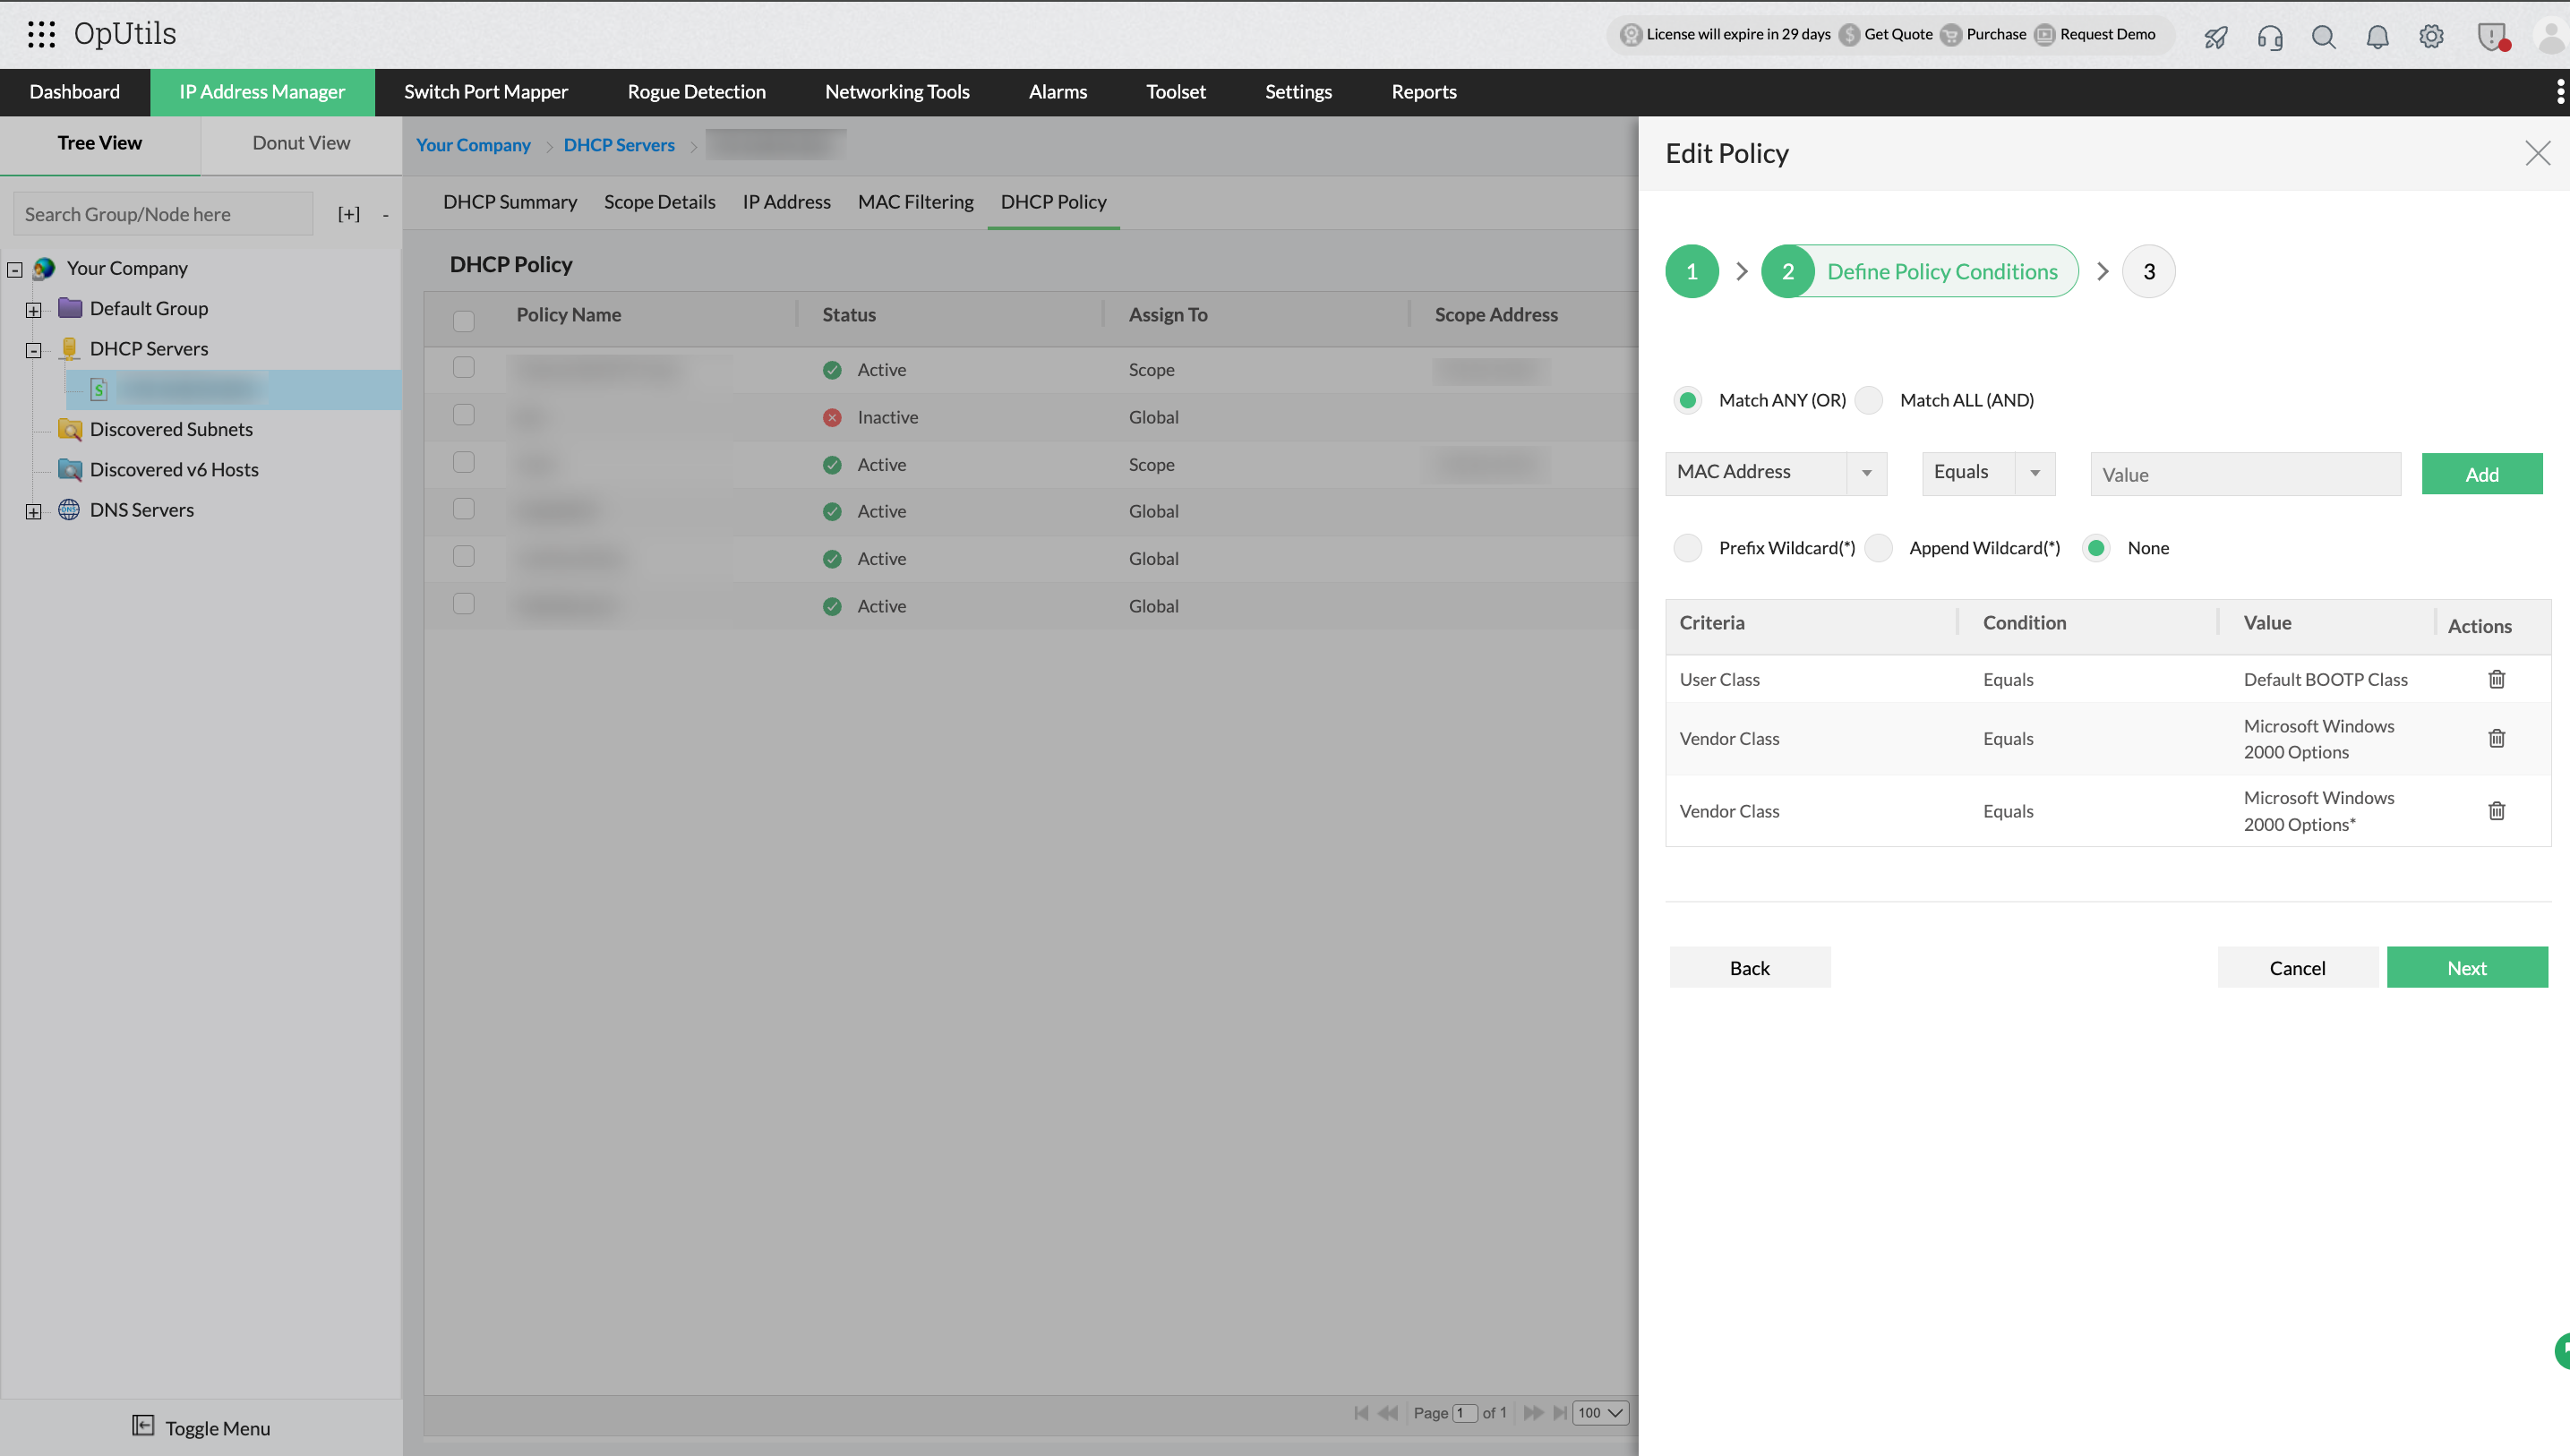Open the Switch Port Mapper menu
The height and width of the screenshot is (1456, 2570).
(x=485, y=92)
